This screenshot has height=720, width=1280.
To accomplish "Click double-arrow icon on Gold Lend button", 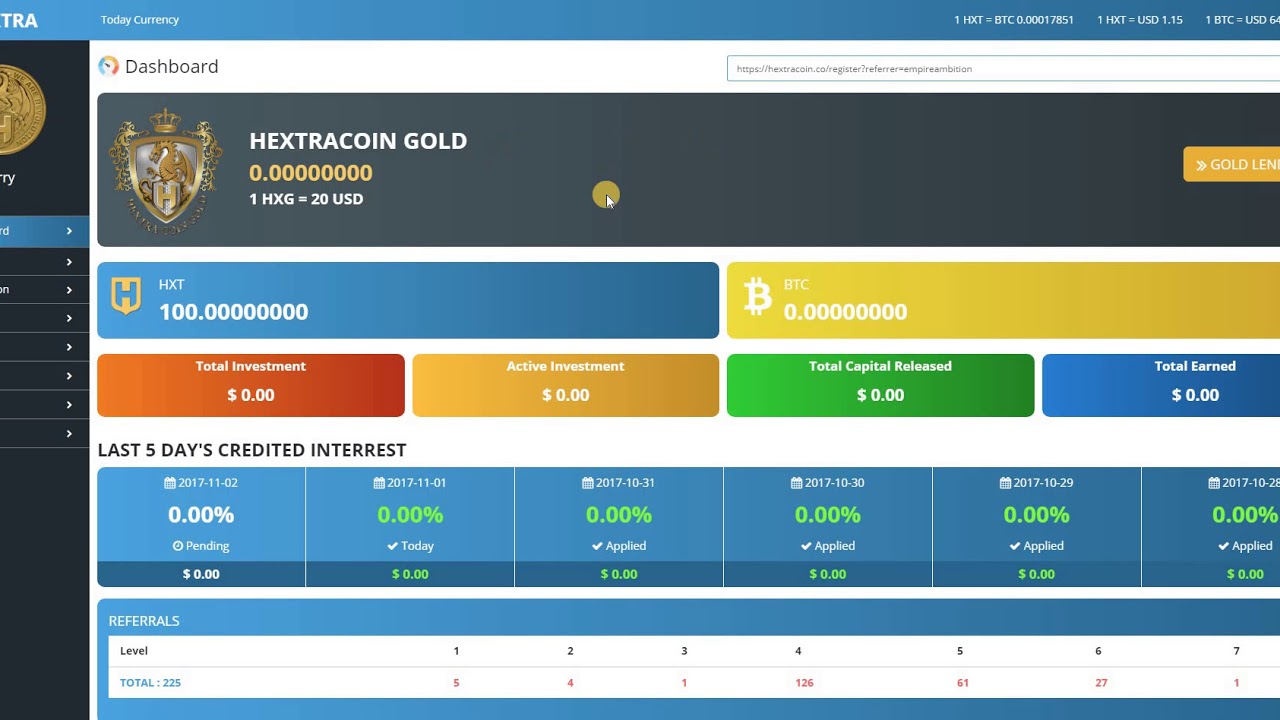I will (1201, 166).
